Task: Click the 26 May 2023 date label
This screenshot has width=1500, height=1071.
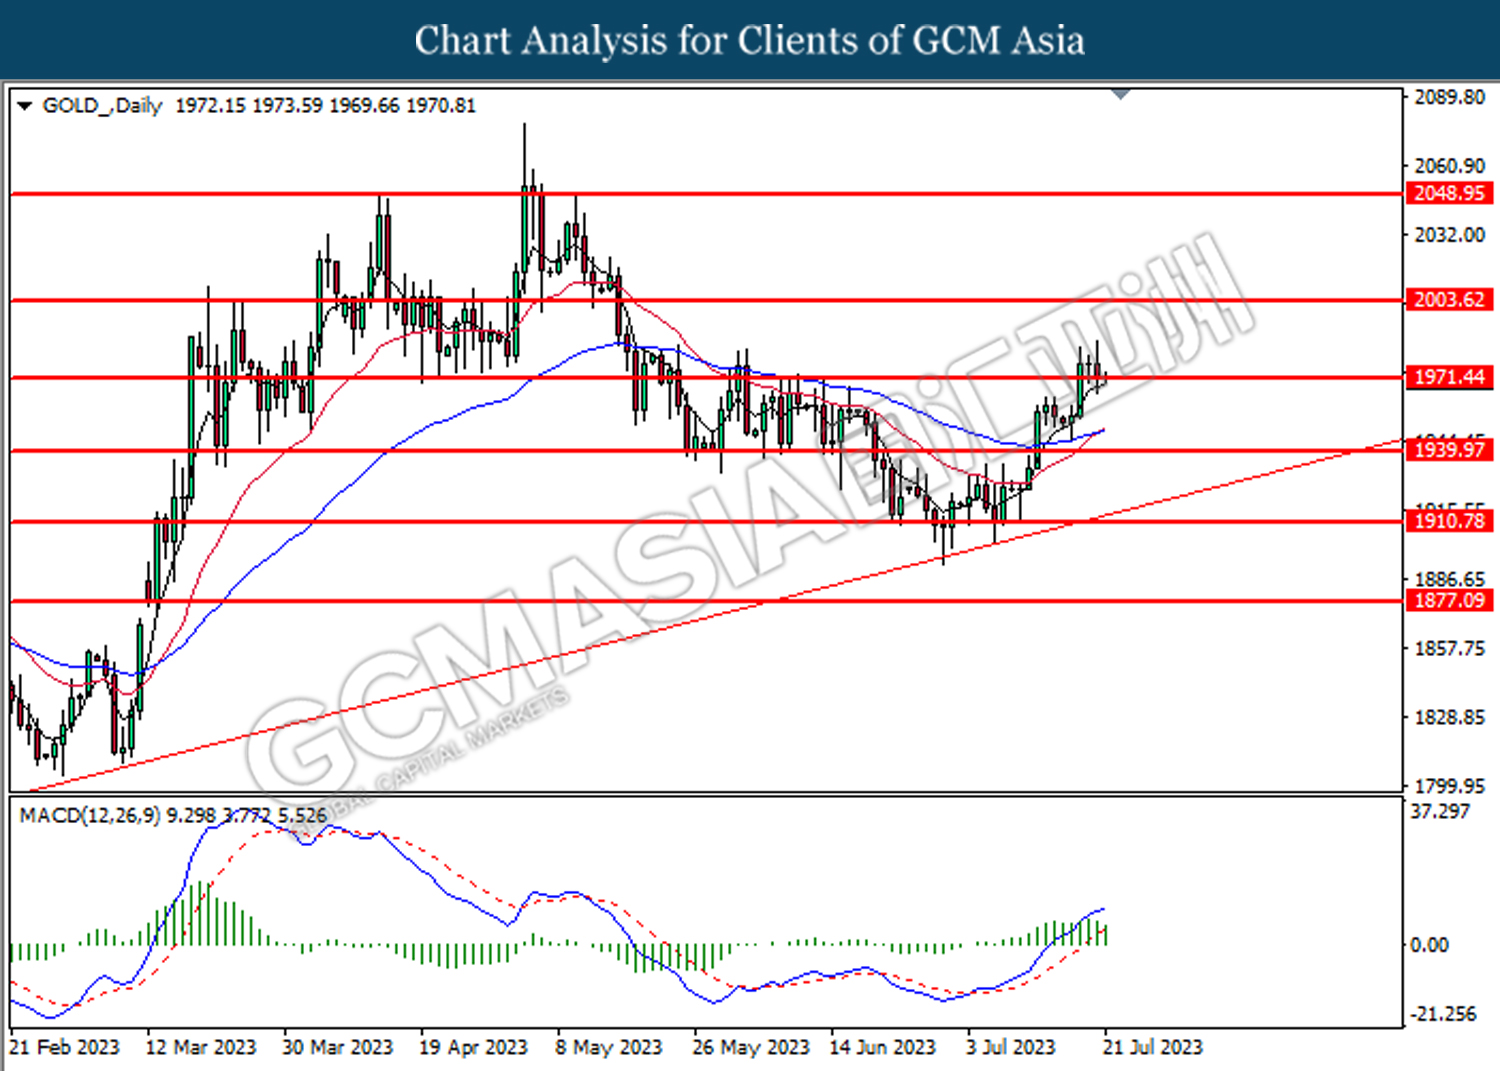Action: (751, 1048)
